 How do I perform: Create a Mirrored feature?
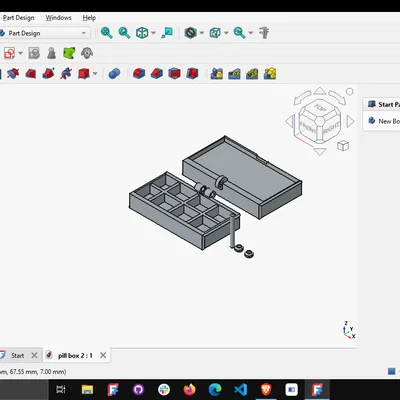point(217,73)
